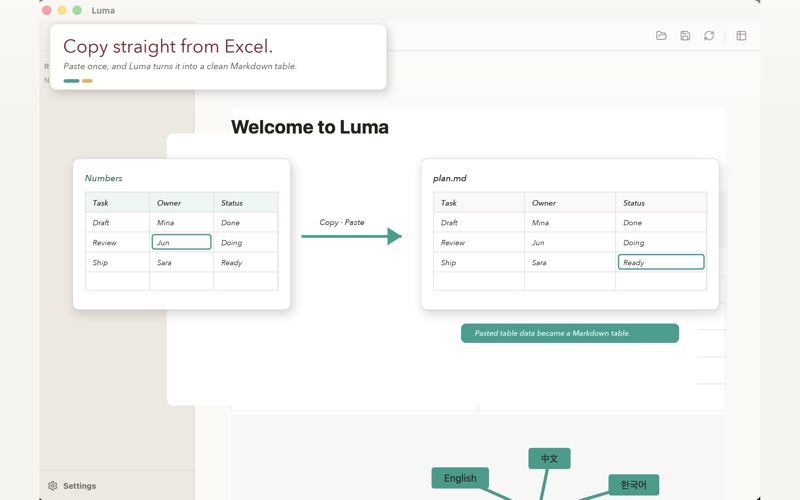Select the 'Review' cell in plan.md table
The height and width of the screenshot is (500, 800).
[479, 242]
